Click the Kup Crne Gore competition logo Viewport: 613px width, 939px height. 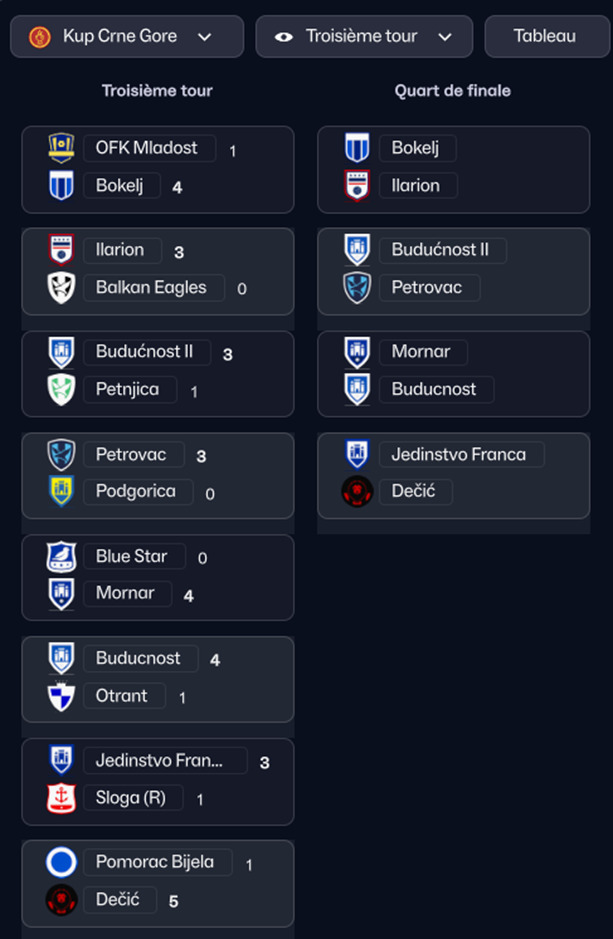point(40,37)
